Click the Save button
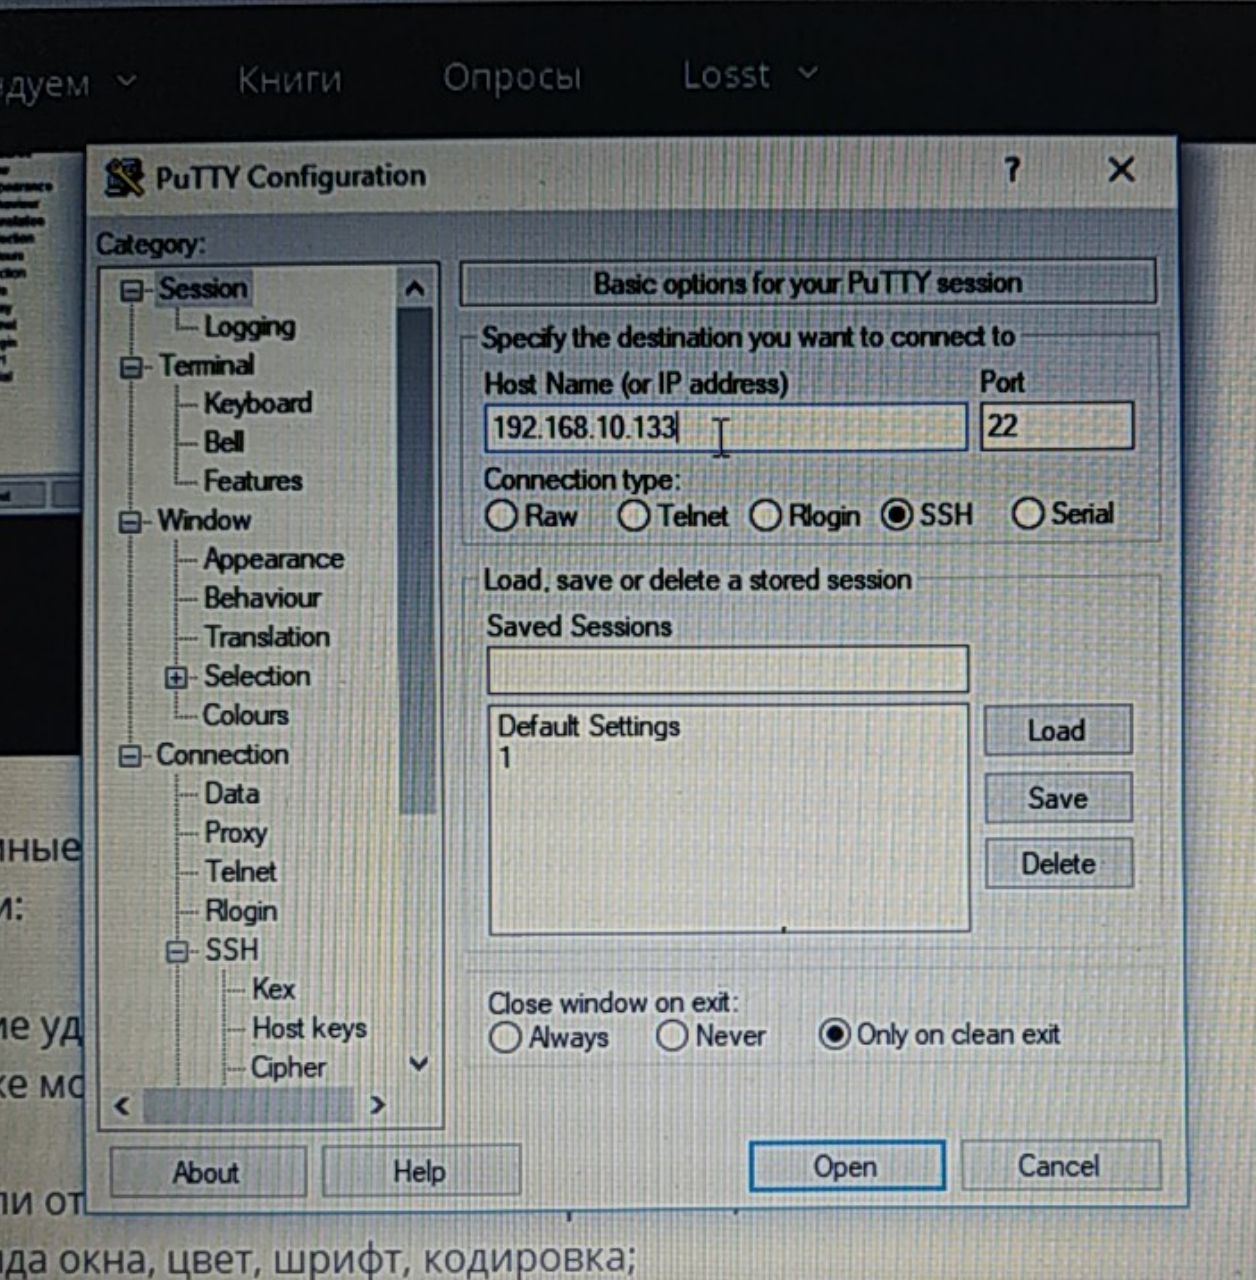This screenshot has height=1280, width=1256. [x=1059, y=798]
